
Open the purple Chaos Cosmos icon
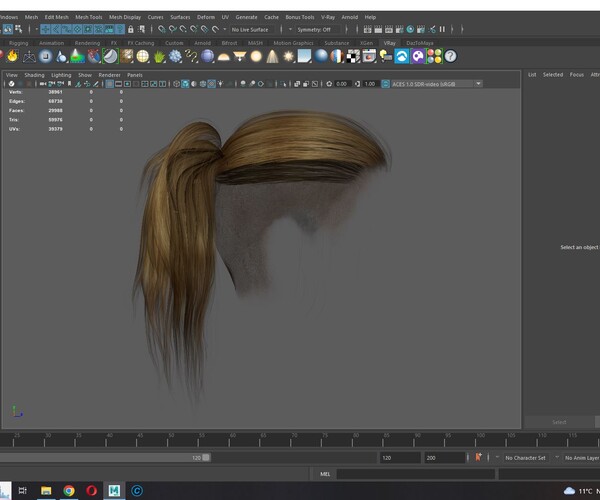click(418, 57)
